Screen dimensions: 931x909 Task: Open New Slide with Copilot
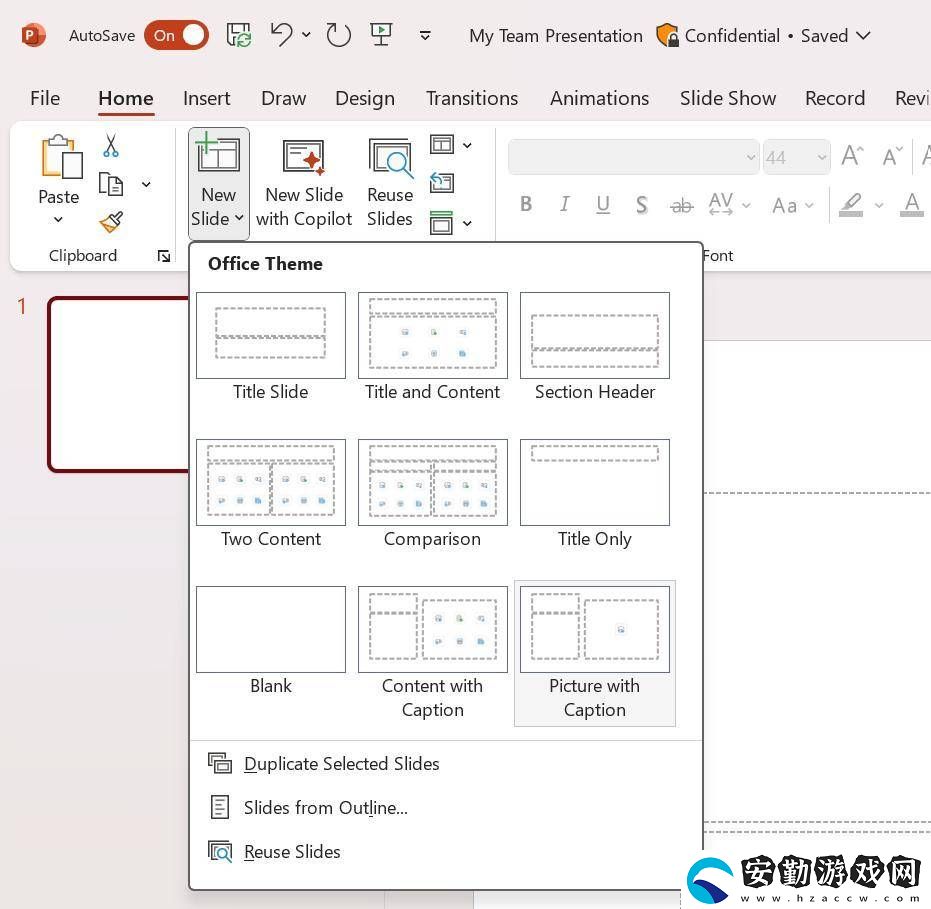tap(304, 183)
